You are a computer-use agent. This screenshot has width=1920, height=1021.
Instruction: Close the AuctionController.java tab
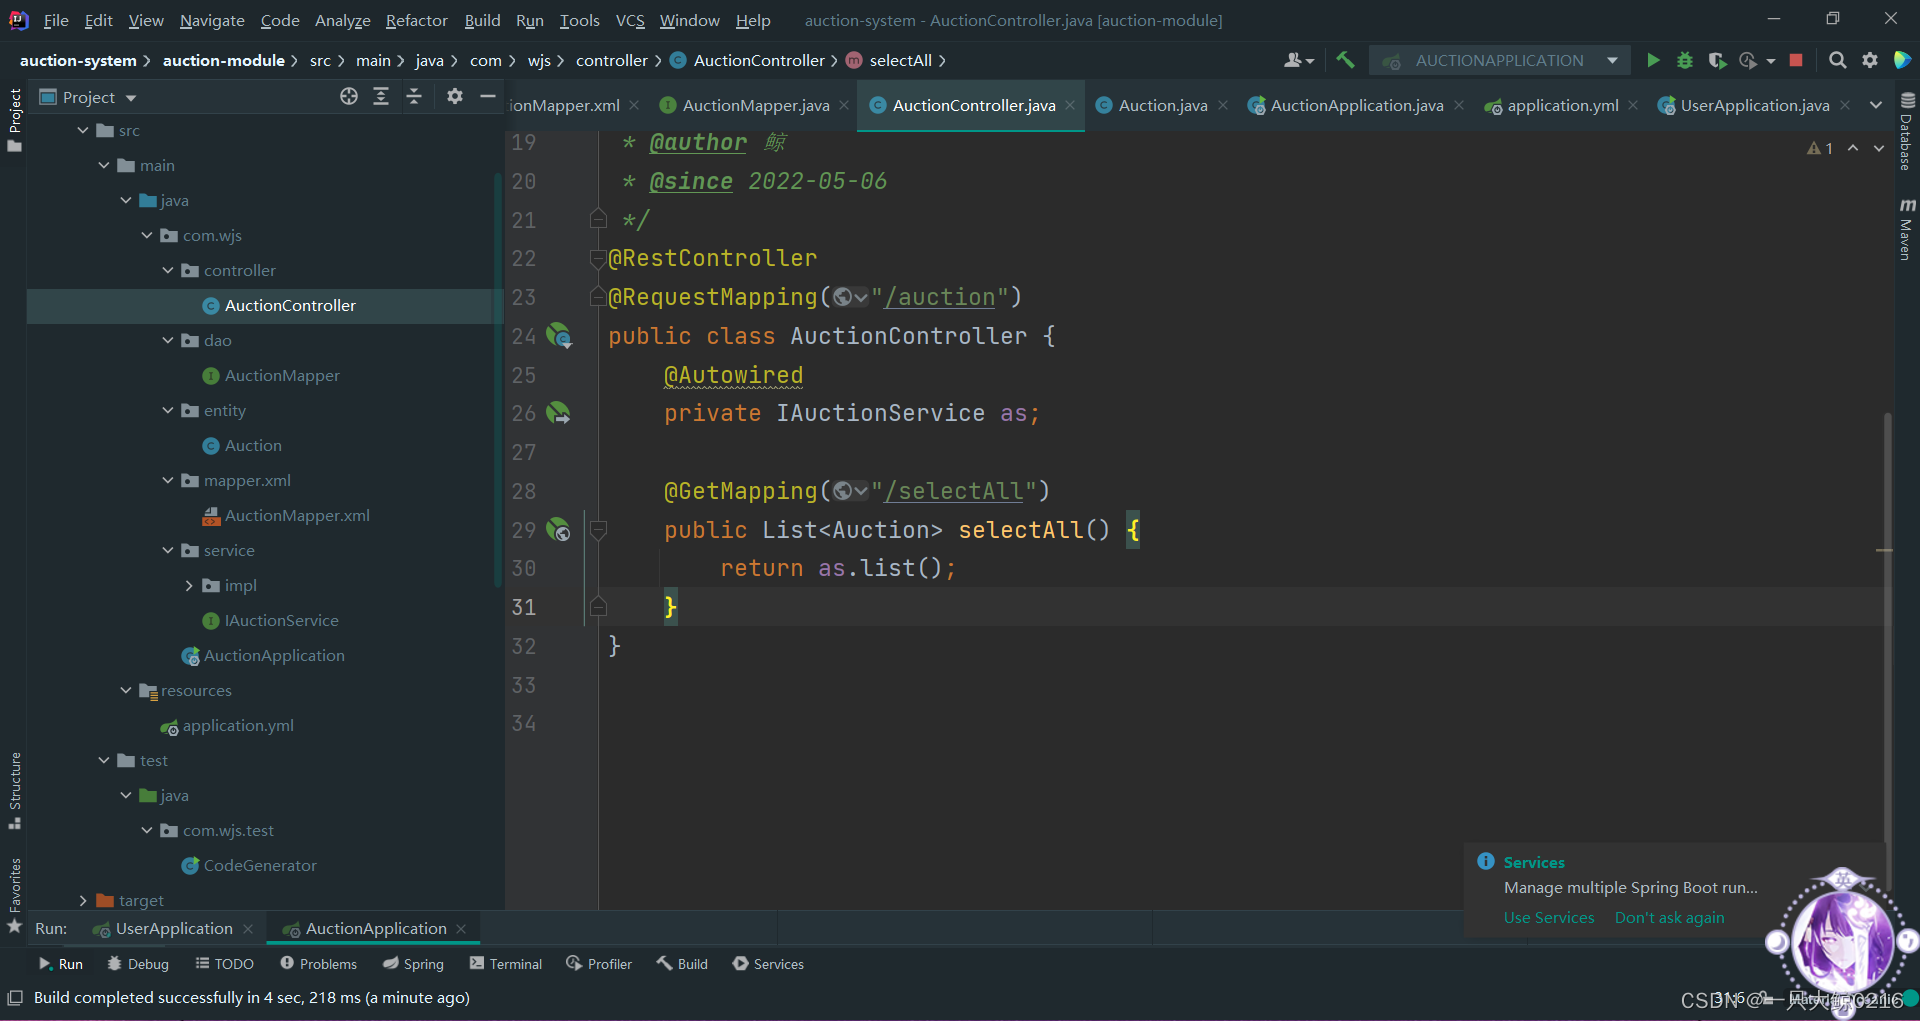1070,105
